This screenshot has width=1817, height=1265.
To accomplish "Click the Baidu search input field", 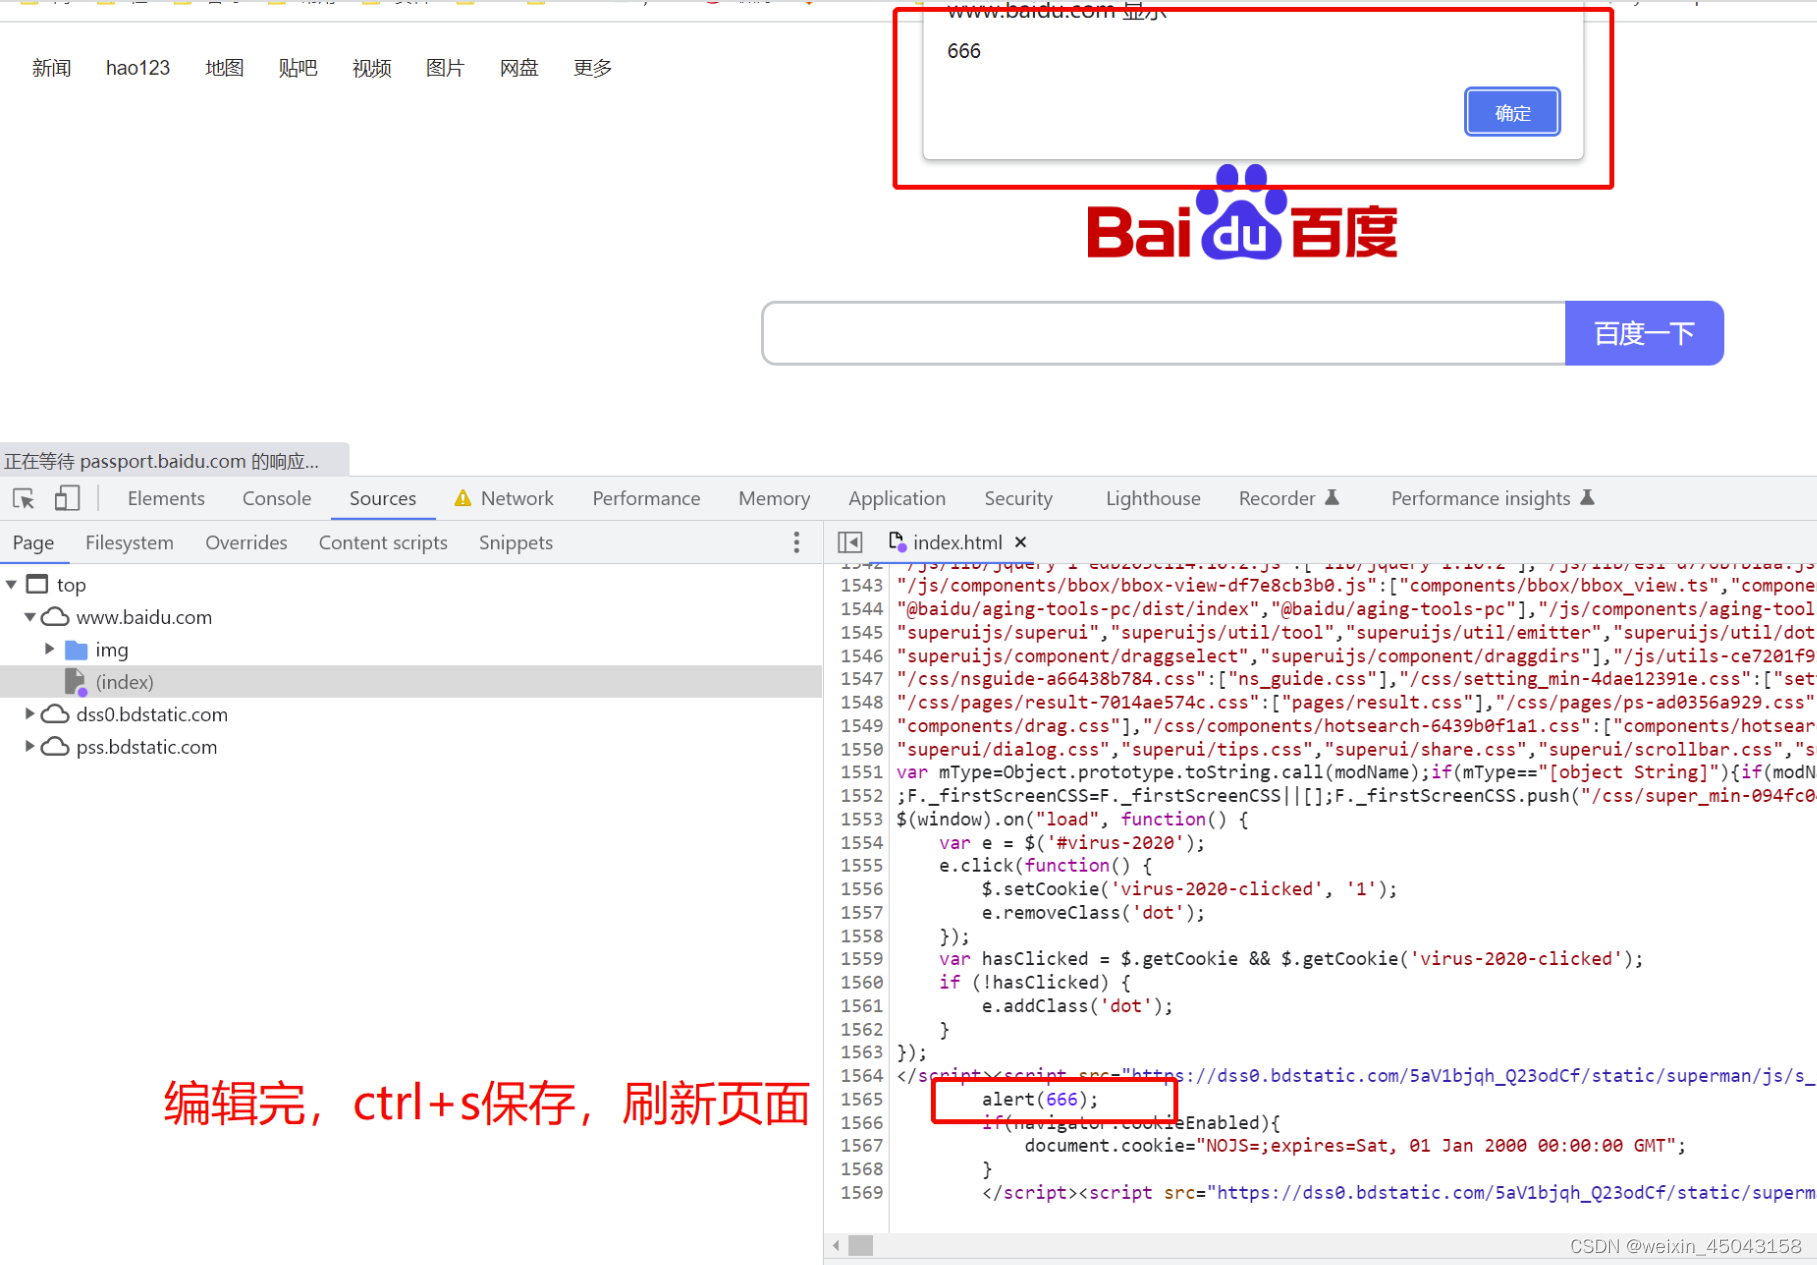I will (1164, 333).
